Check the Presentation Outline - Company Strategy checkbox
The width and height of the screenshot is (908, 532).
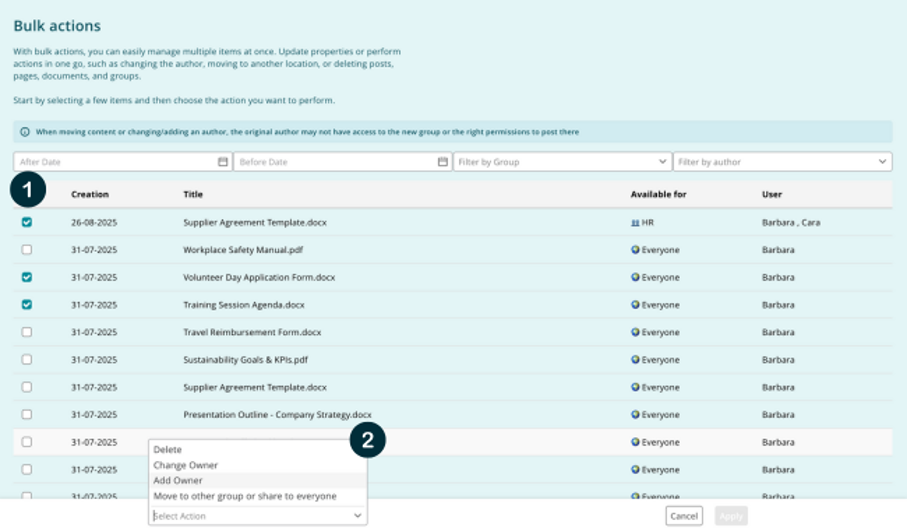[x=27, y=415]
